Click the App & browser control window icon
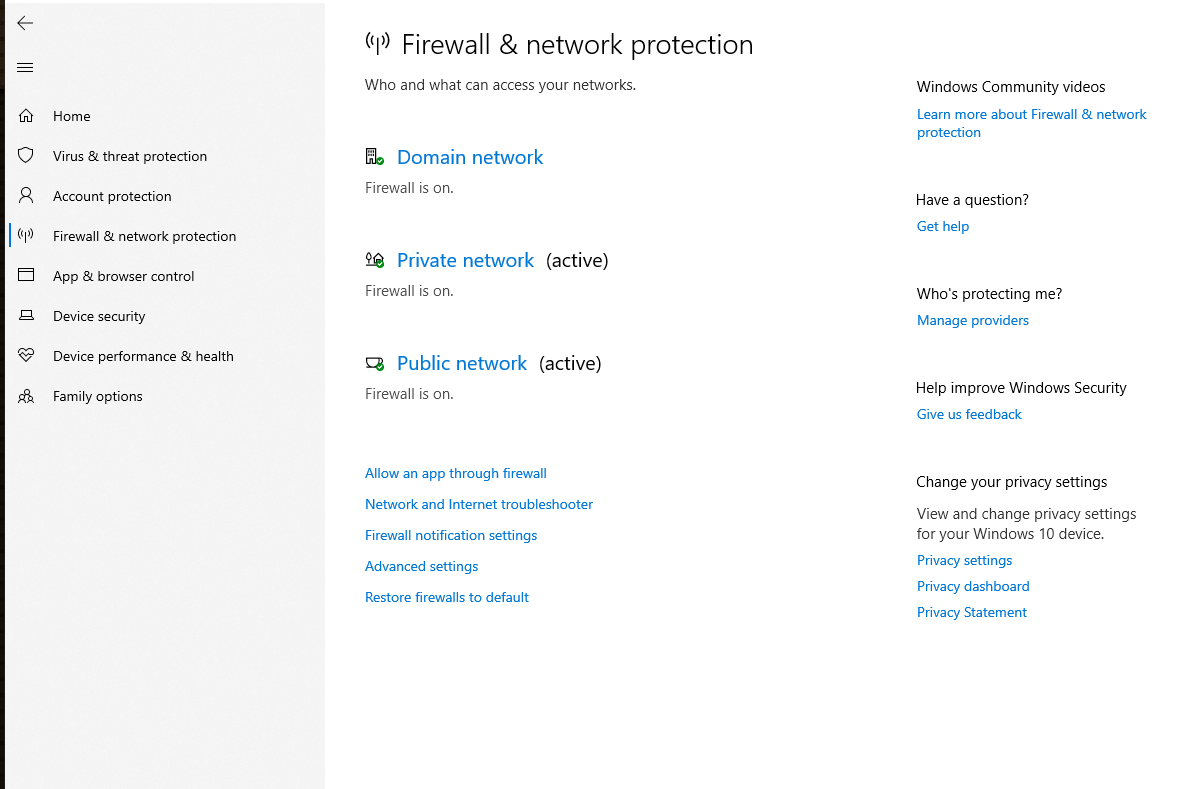Image resolution: width=1198 pixels, height=789 pixels. click(x=26, y=276)
